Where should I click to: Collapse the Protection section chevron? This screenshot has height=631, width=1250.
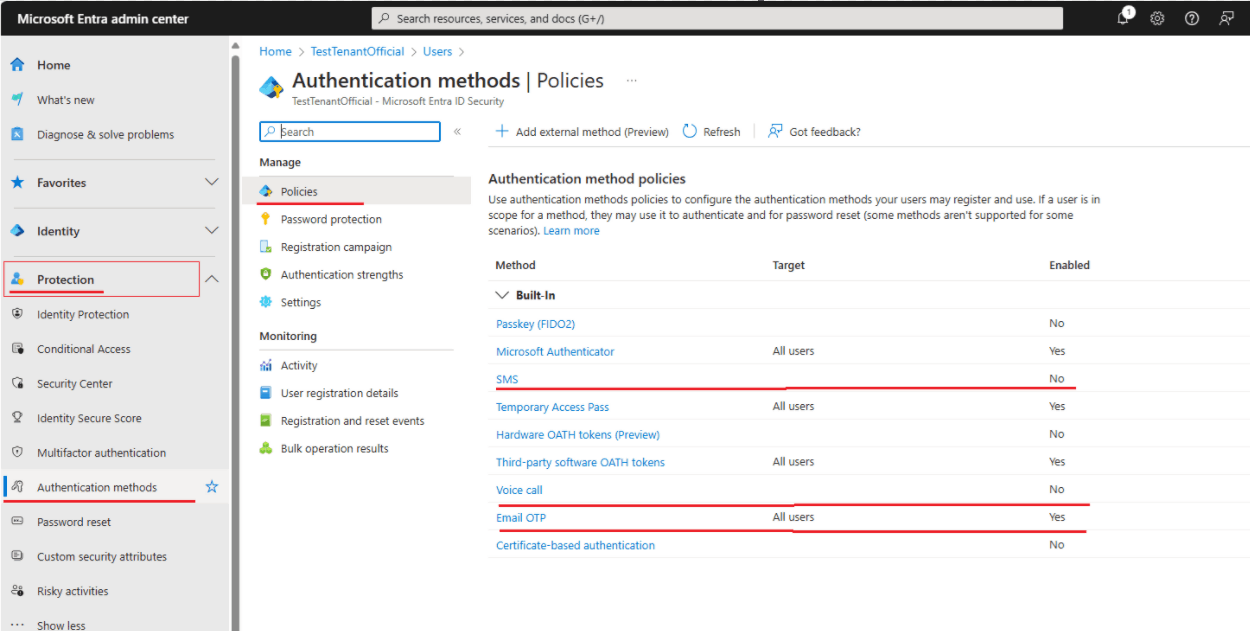coord(211,279)
